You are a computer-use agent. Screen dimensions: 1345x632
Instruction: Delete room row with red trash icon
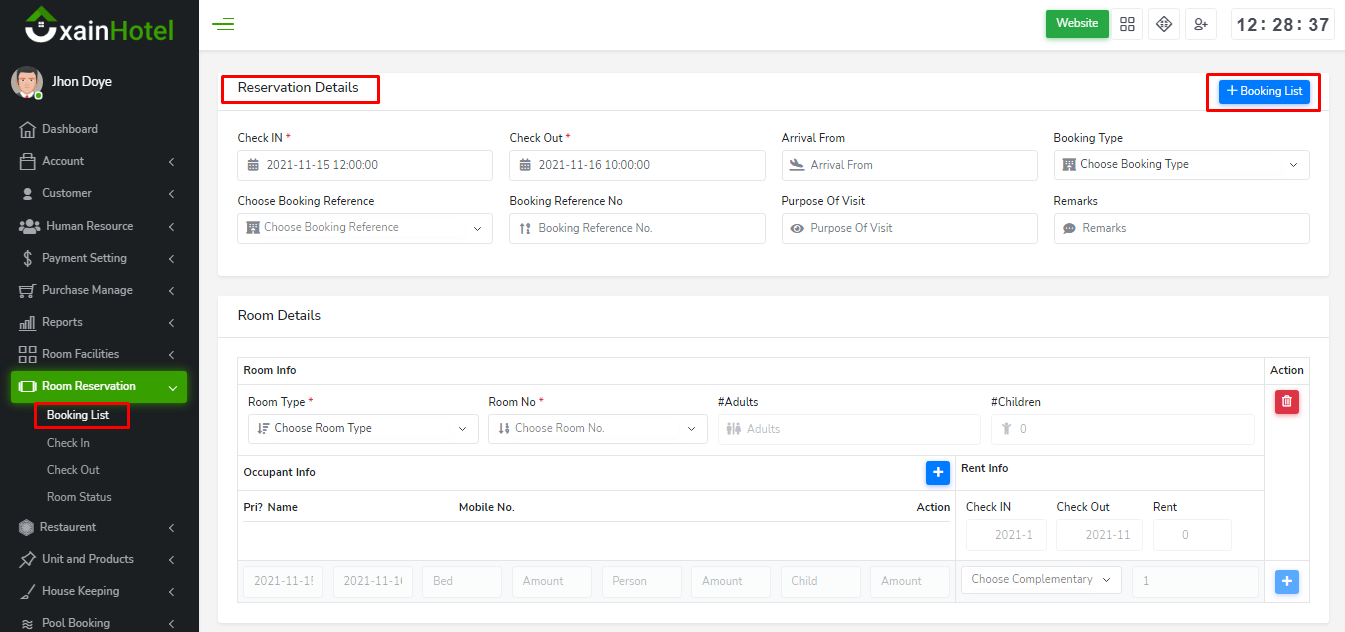(x=1286, y=402)
